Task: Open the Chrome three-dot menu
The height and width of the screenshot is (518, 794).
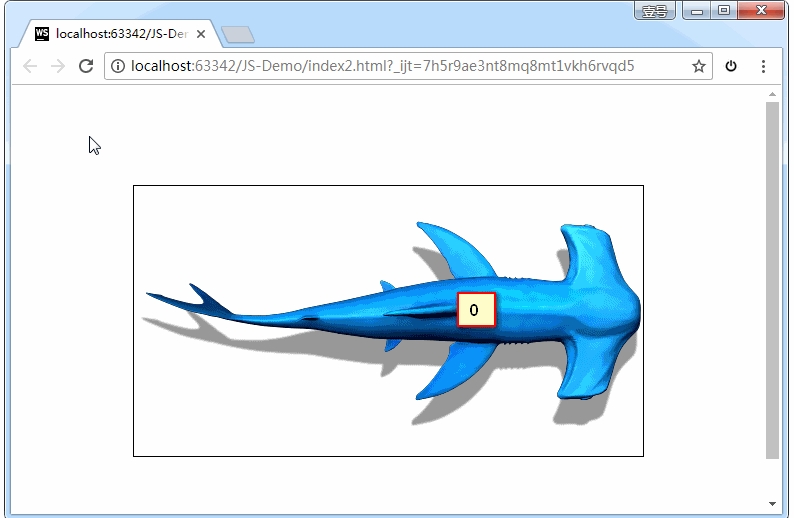Action: (763, 66)
